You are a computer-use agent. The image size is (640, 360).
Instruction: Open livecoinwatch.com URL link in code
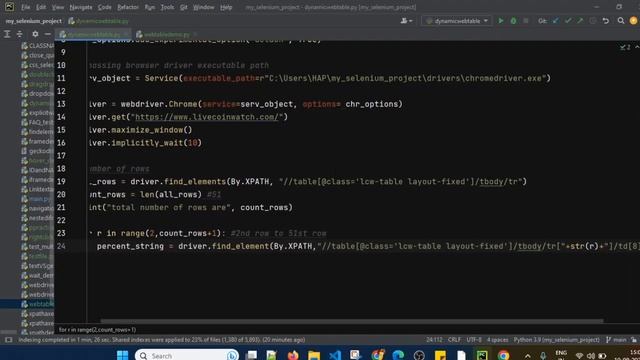(x=207, y=117)
